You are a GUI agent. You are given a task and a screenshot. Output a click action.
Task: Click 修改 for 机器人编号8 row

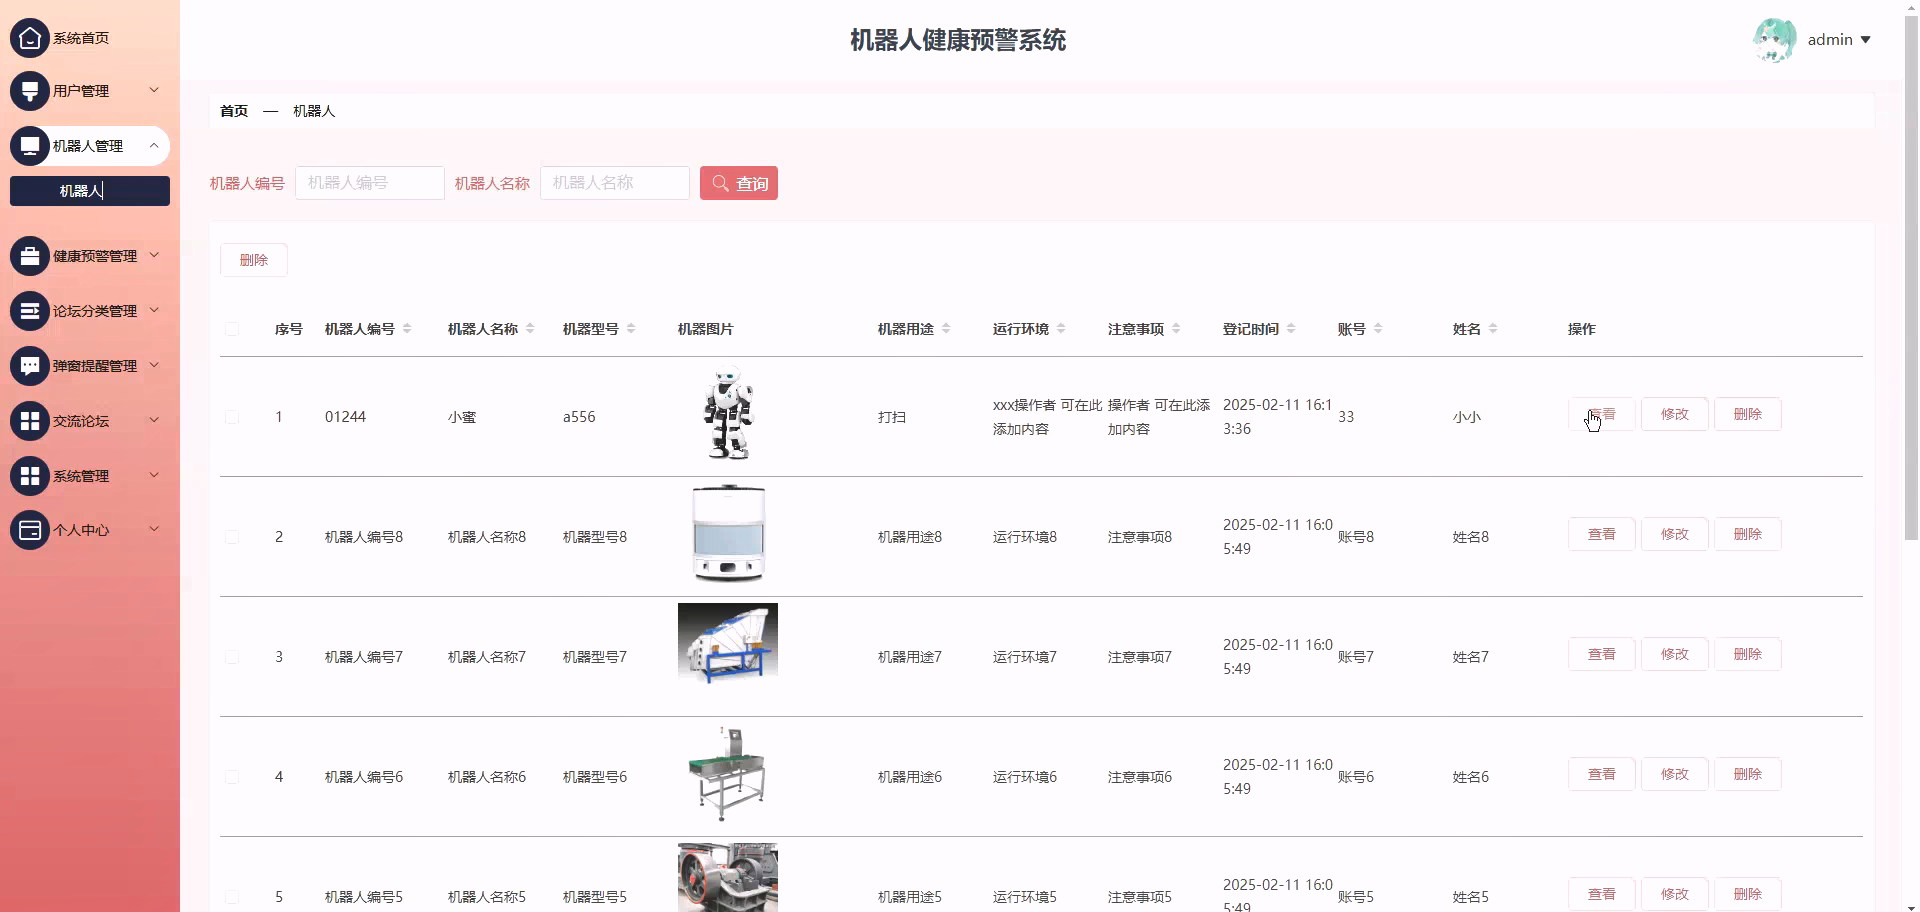1675,534
